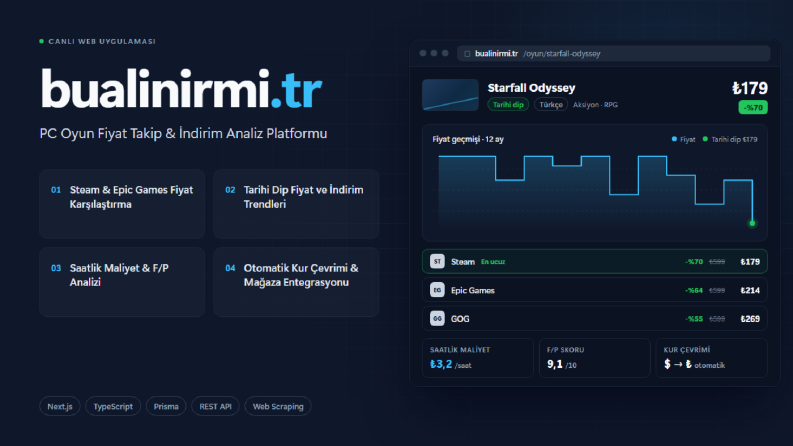
Task: Click the green Tarihi dip legend marker
Action: (x=705, y=139)
